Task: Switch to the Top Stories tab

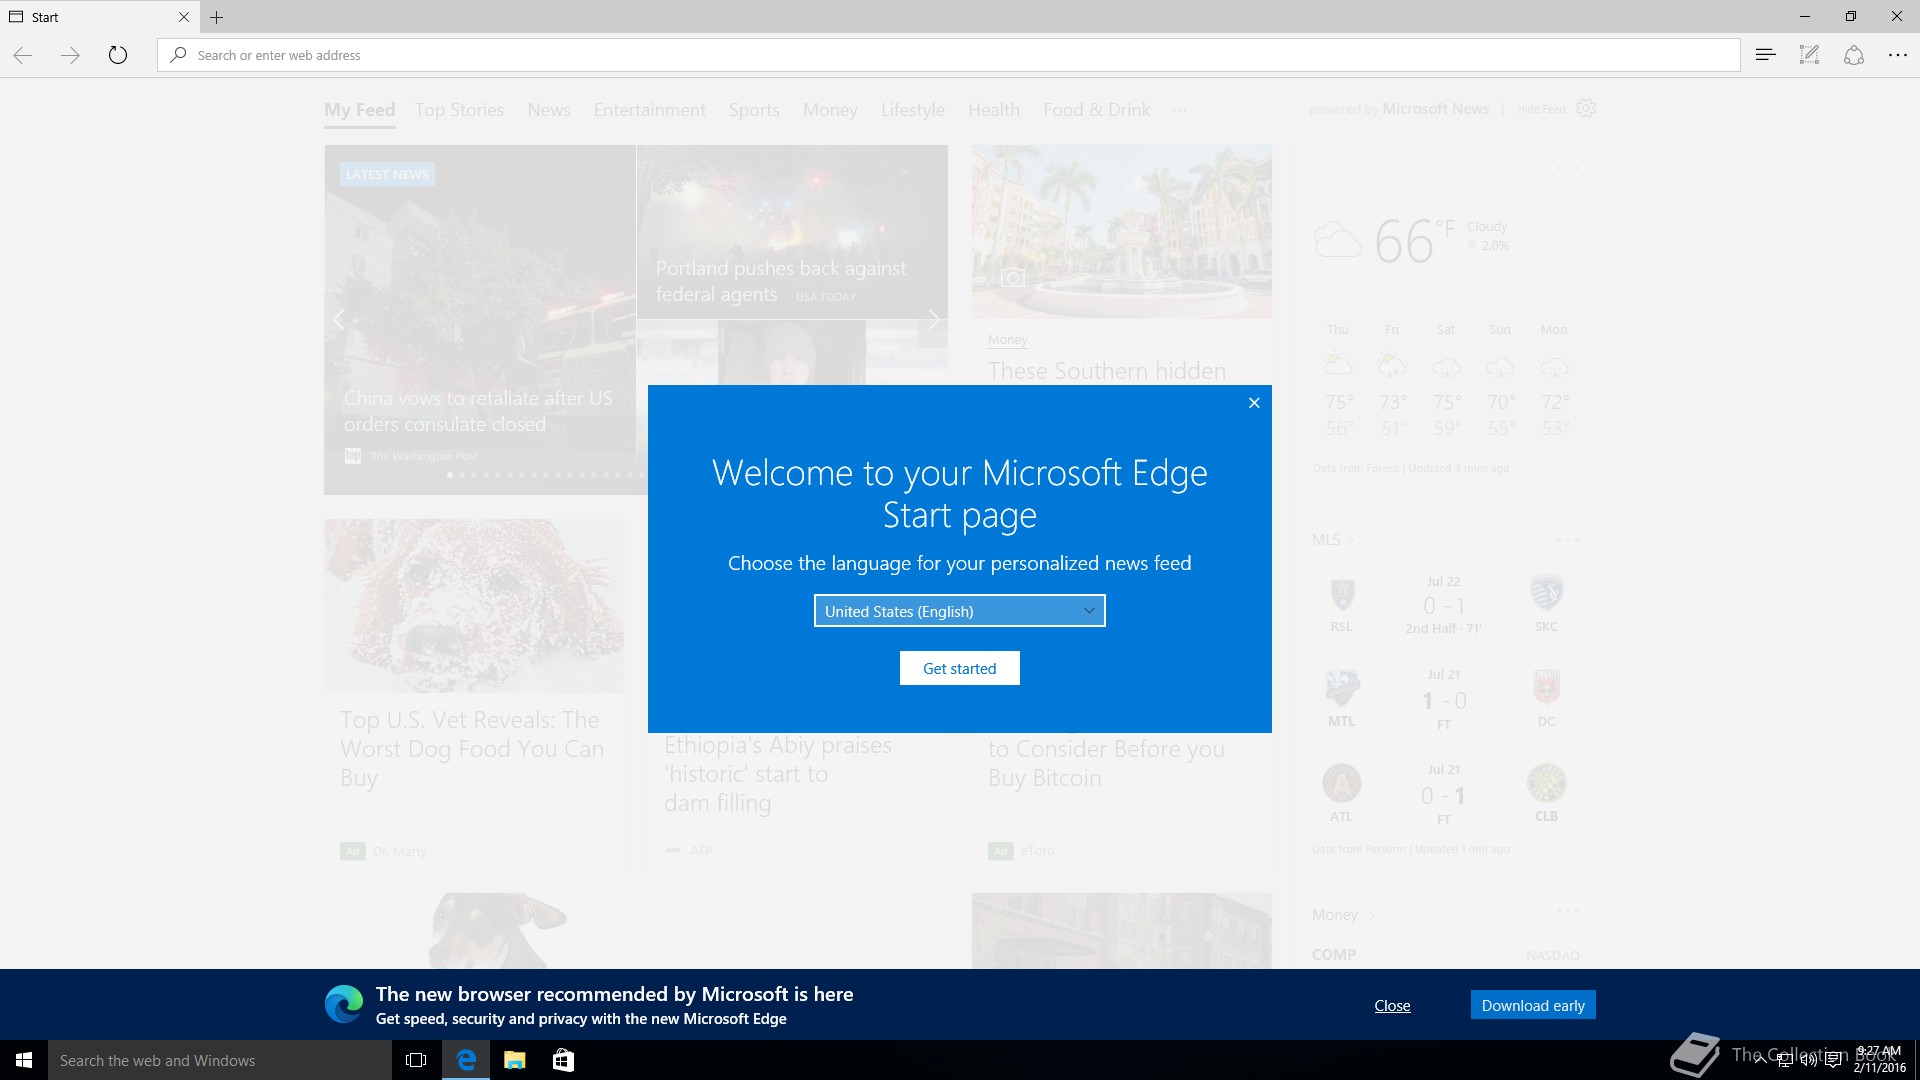Action: click(x=459, y=110)
